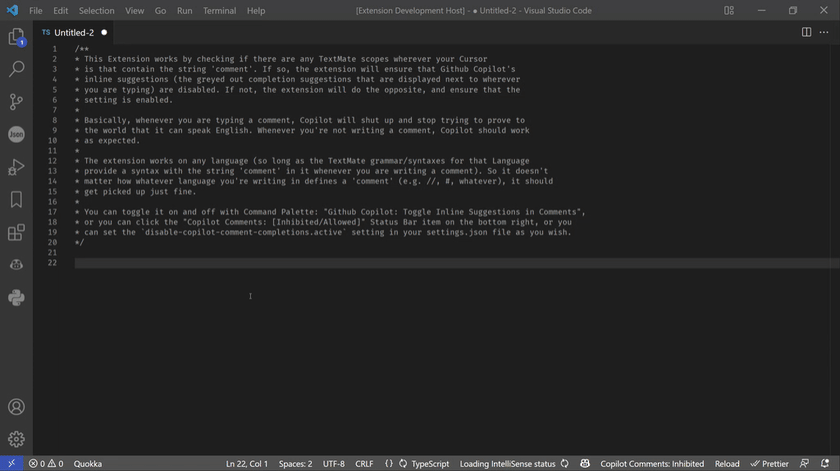Select the Untitled-2 editor tab
This screenshot has width=840, height=471.
click(x=73, y=33)
